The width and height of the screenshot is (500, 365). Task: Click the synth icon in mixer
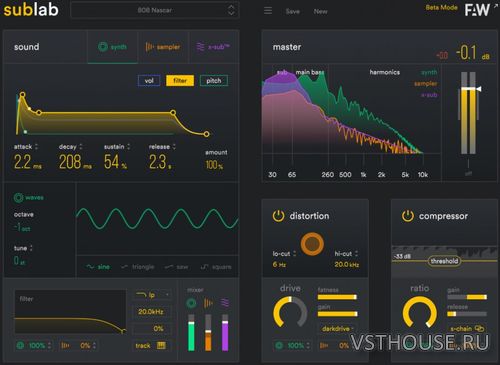coord(191,303)
